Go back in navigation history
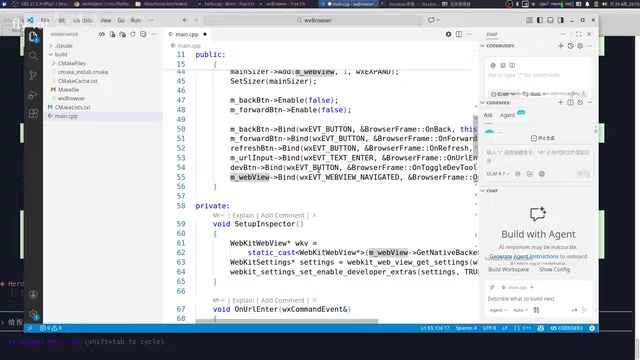640x360 pixels. tap(185, 20)
